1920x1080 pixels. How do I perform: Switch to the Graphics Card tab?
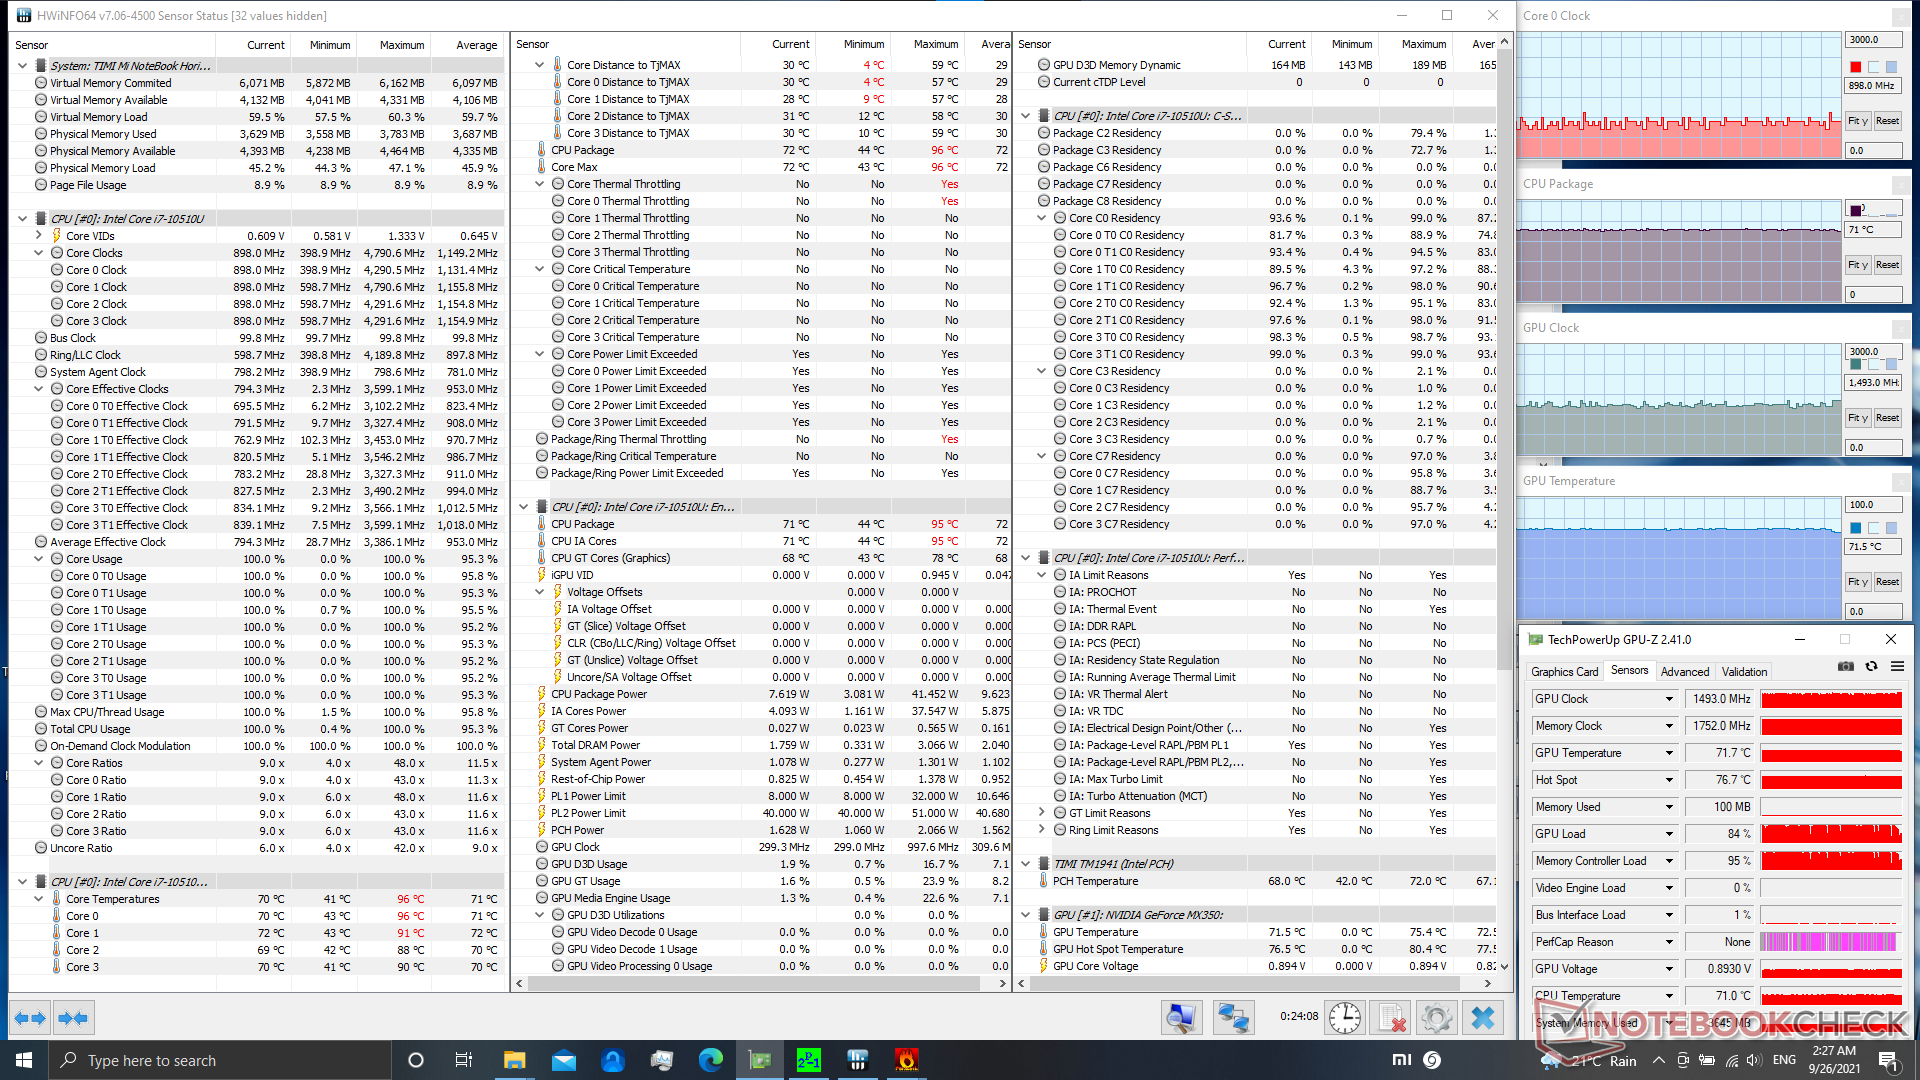click(1564, 672)
